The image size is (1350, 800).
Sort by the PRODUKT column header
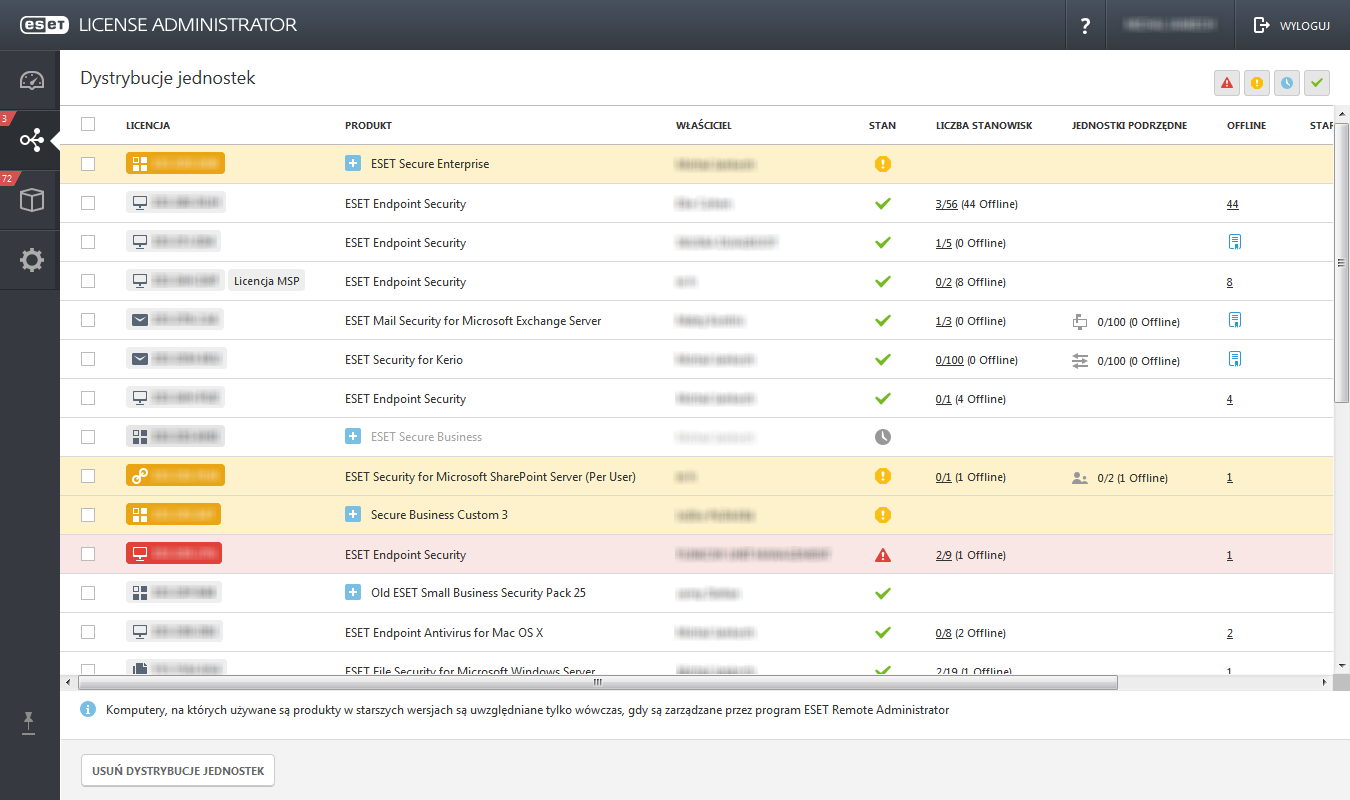[368, 126]
